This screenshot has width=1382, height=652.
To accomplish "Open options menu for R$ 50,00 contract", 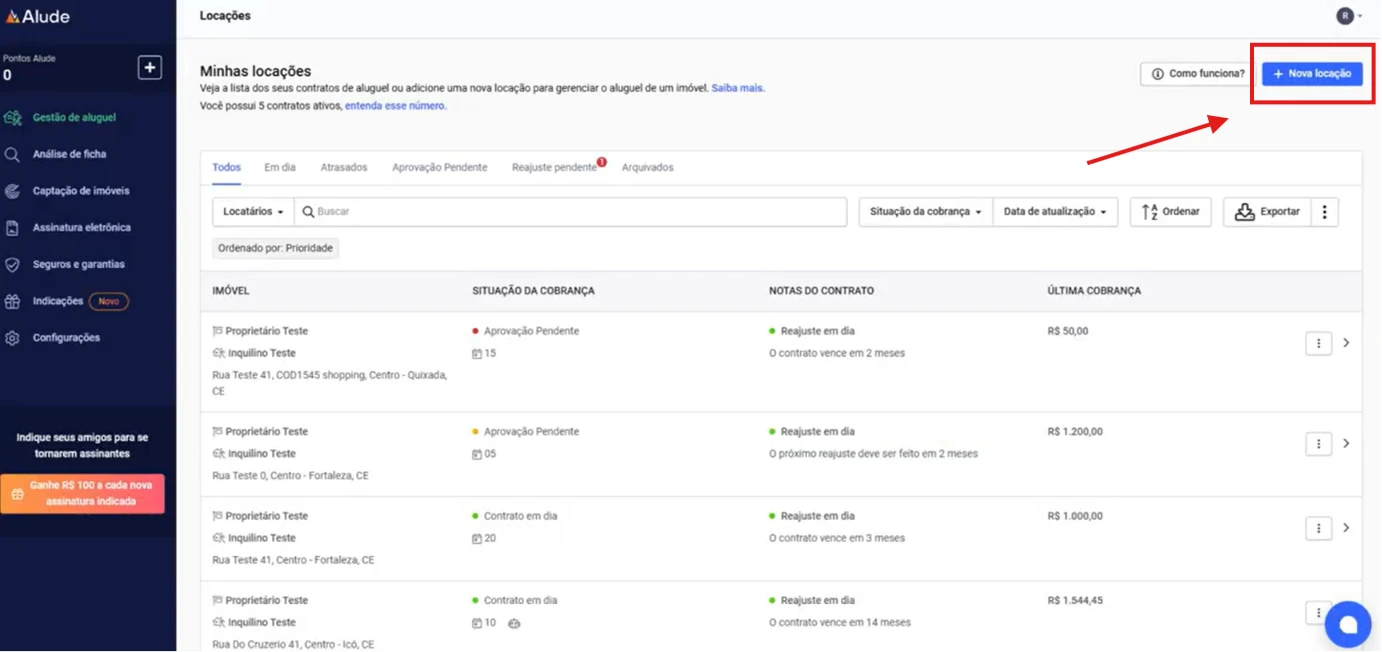I will 1319,343.
